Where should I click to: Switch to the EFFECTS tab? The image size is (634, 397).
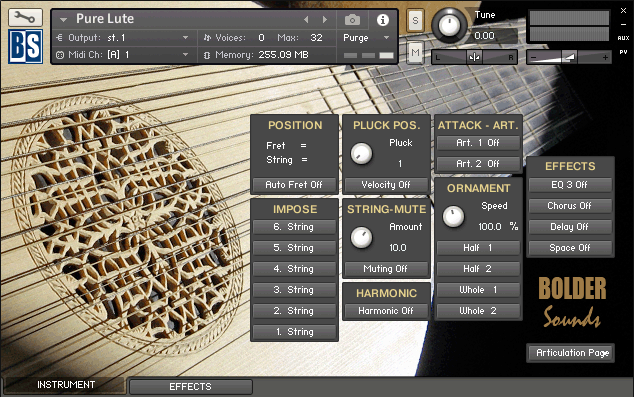190,387
